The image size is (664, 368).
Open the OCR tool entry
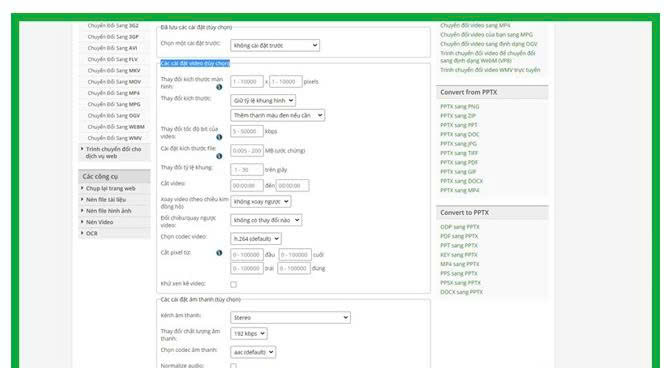[91, 233]
